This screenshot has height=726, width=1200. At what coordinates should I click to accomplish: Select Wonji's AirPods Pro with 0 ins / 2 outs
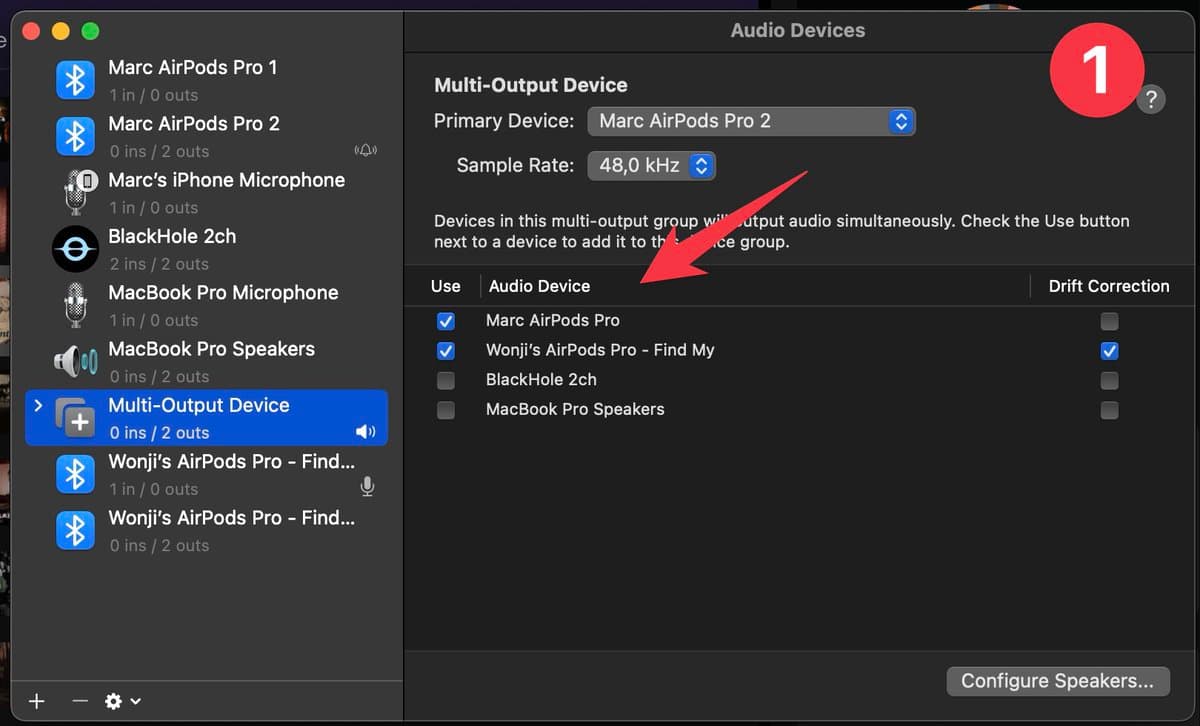coord(206,530)
